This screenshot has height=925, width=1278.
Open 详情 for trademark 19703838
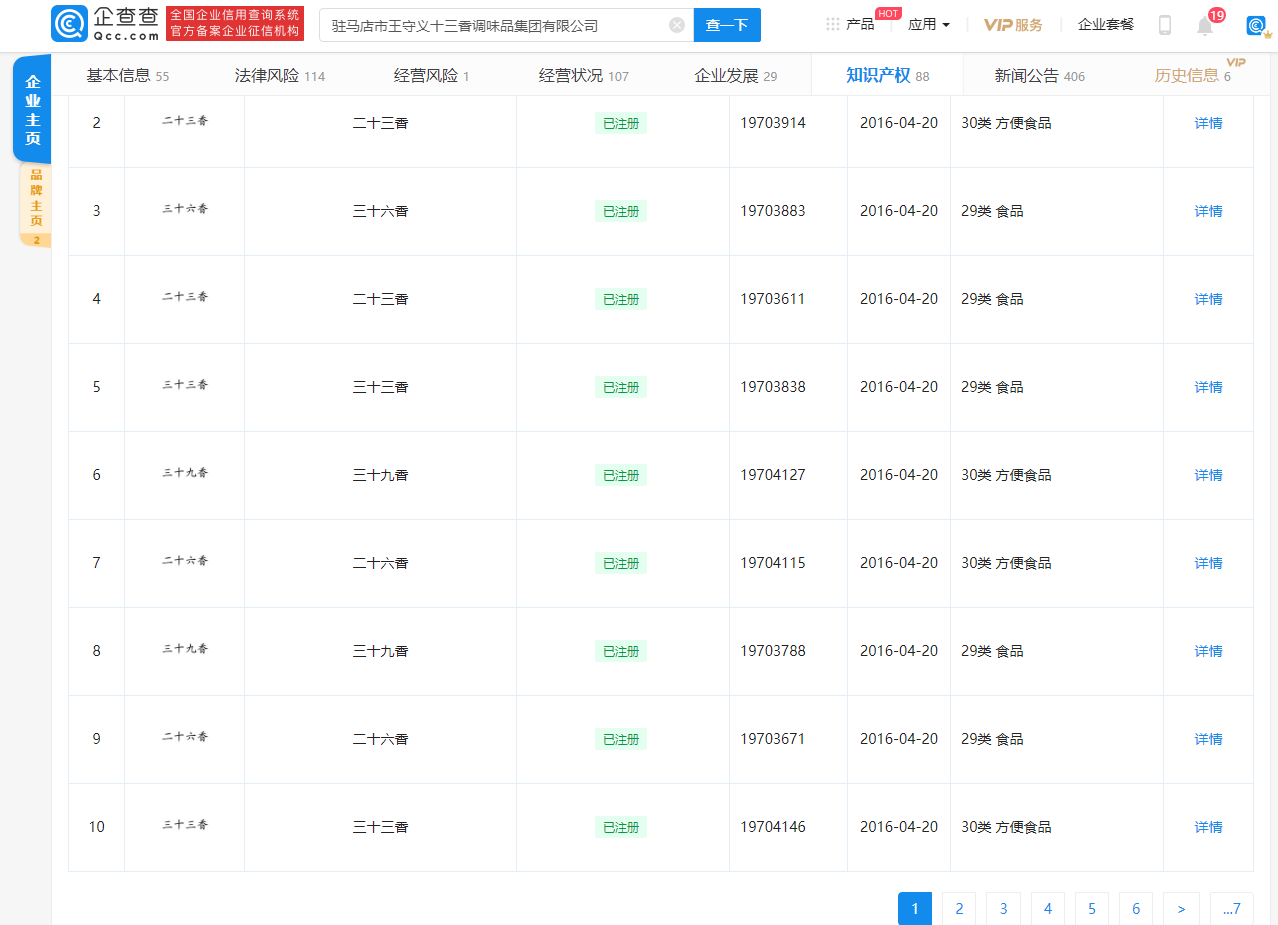1208,387
